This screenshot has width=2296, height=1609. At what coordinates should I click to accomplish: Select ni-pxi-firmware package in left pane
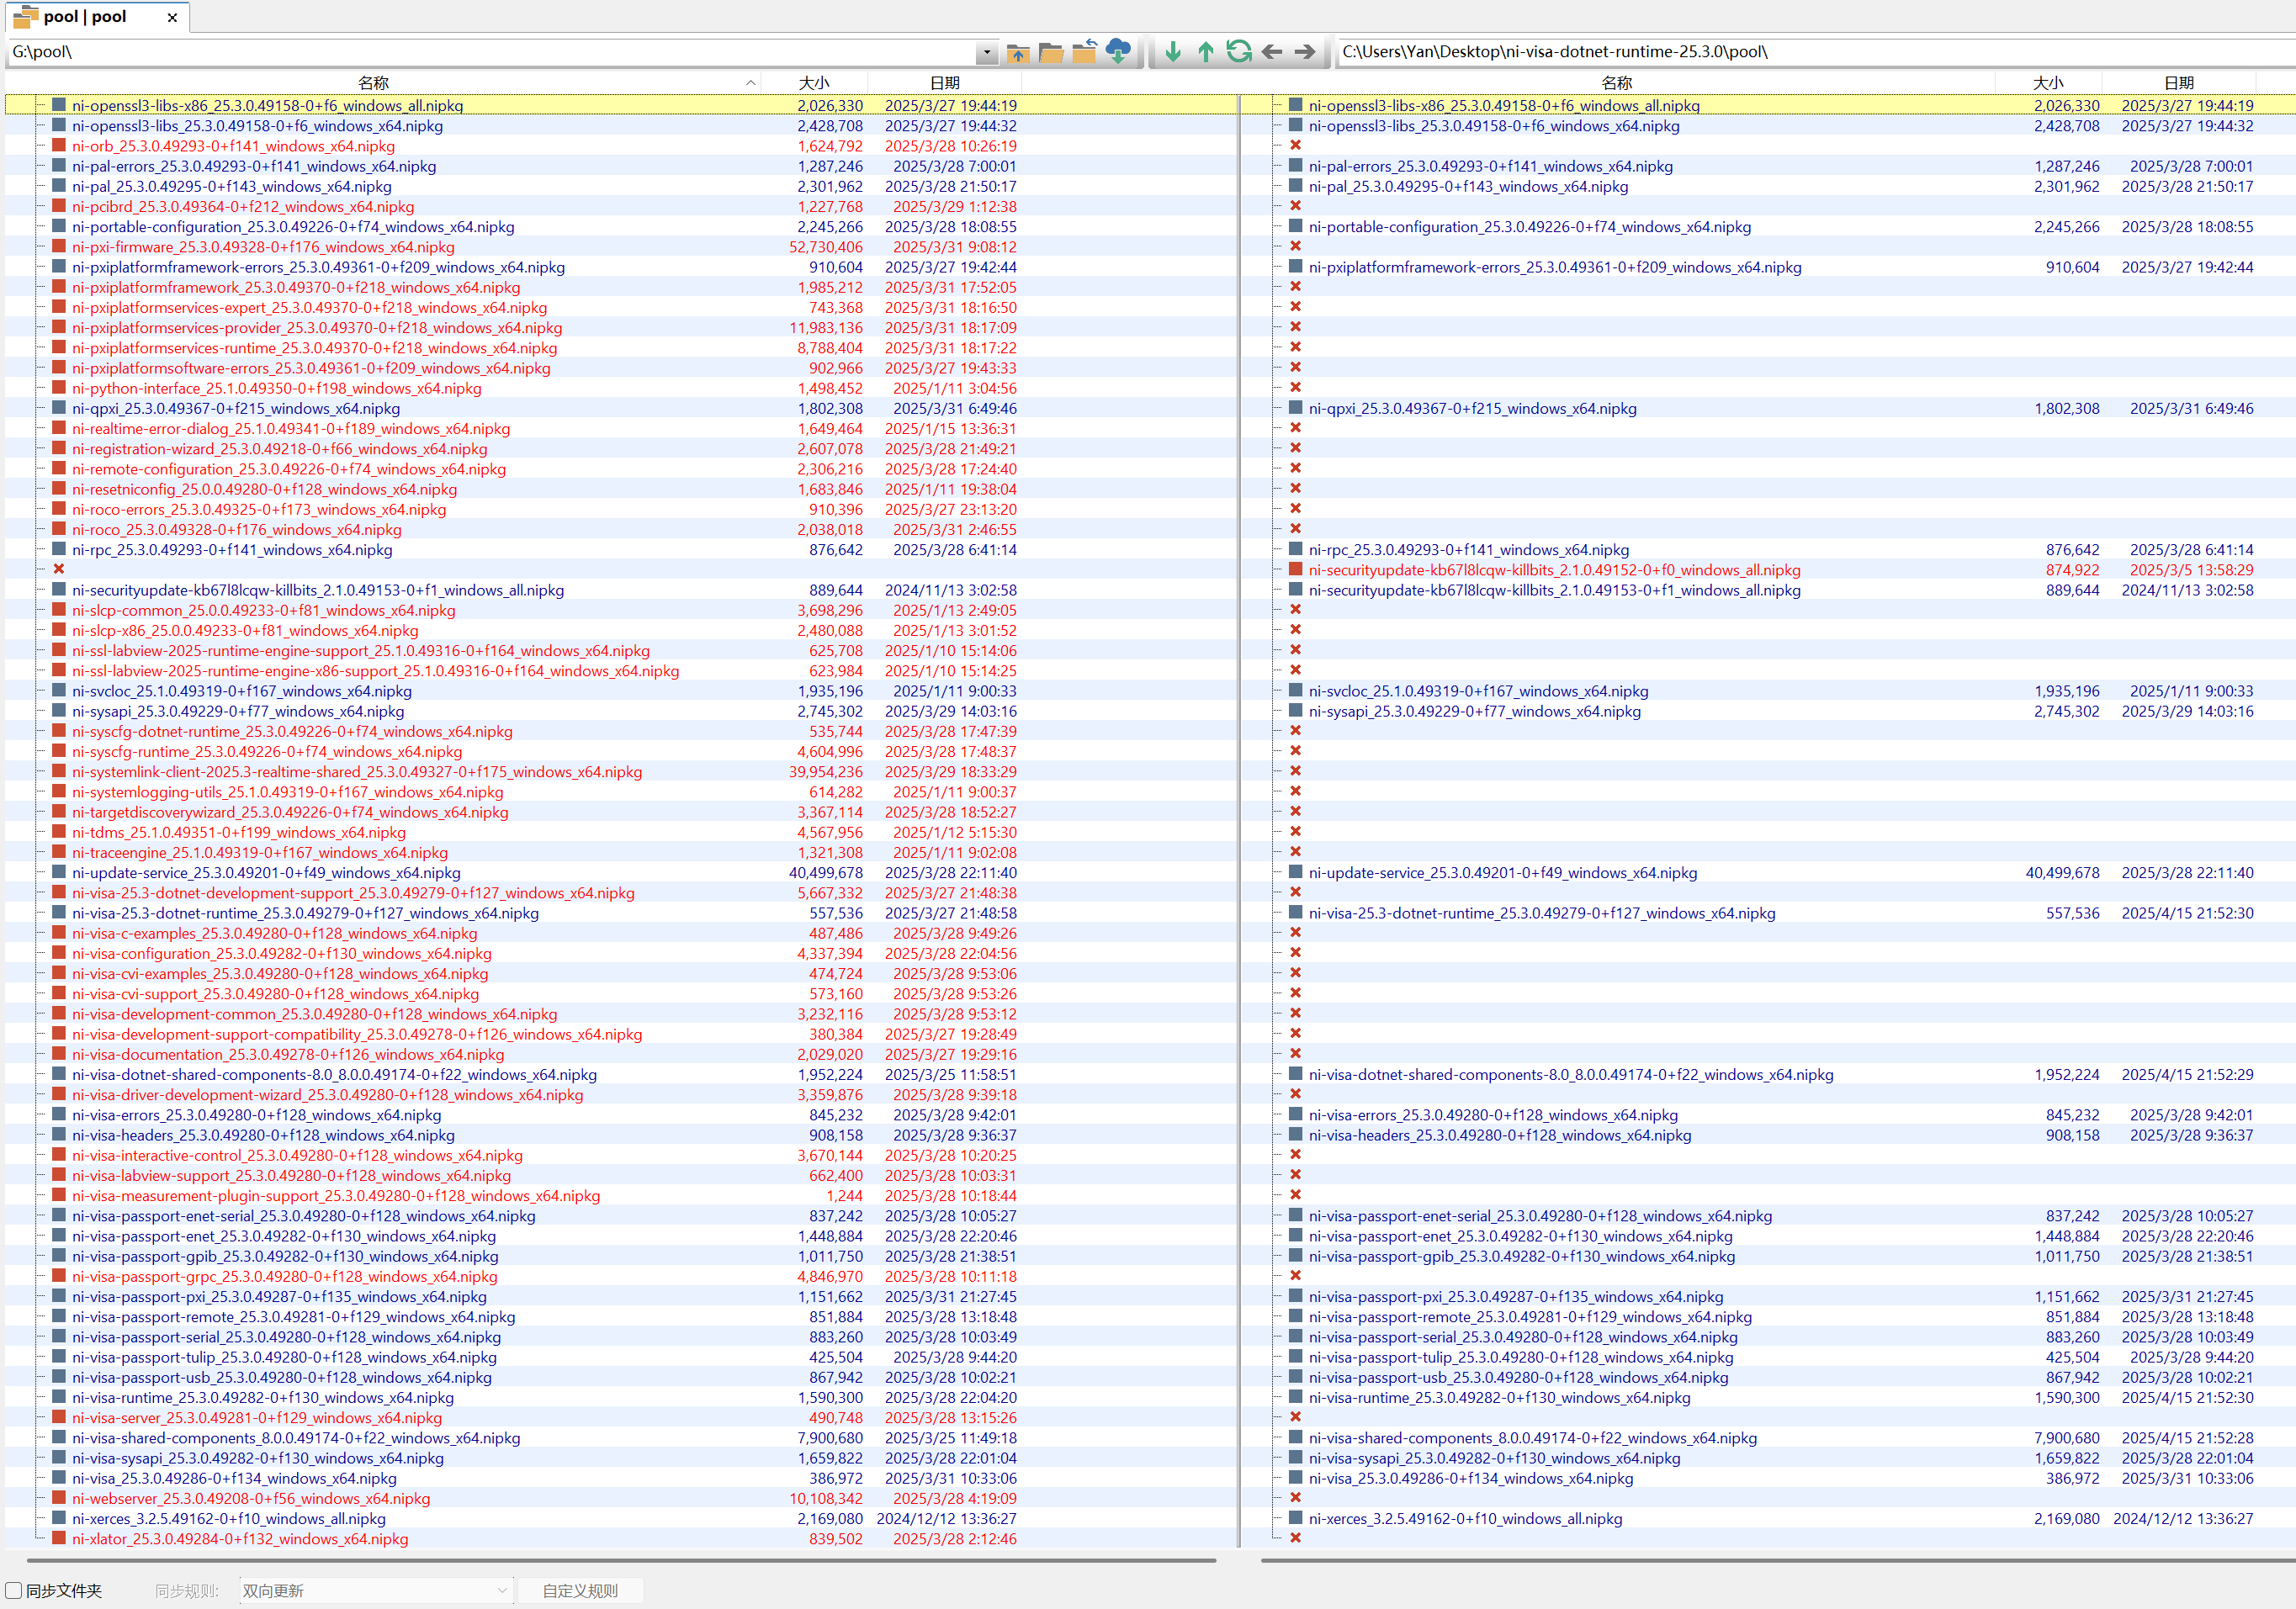tap(262, 247)
